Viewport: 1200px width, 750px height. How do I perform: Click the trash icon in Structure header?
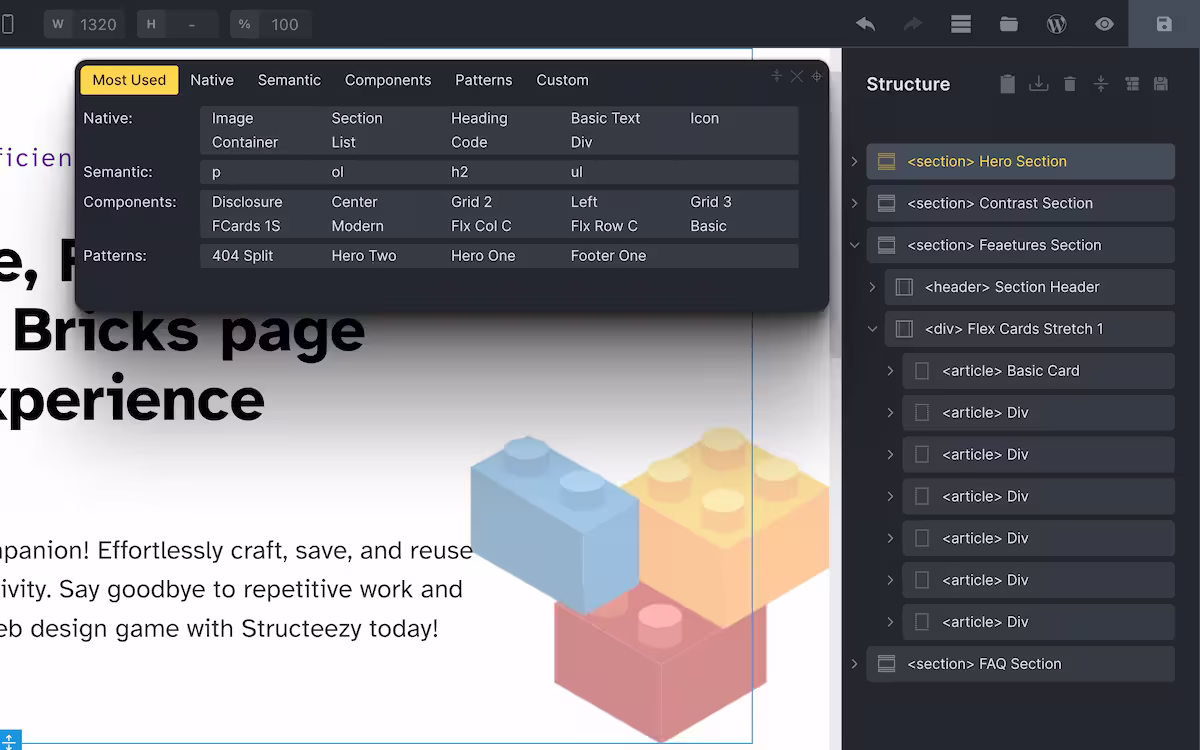pyautogui.click(x=1069, y=84)
